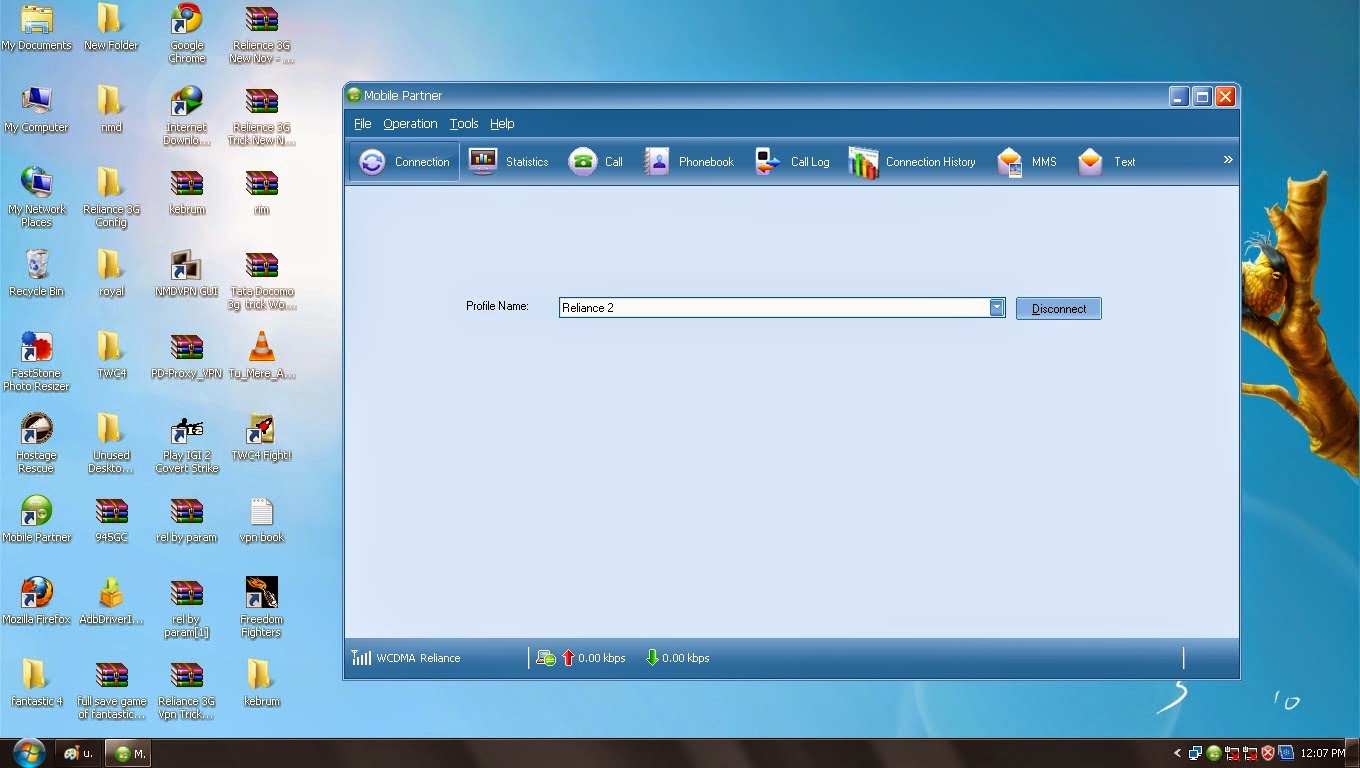Select the 'rel by param[1]' archive
The width and height of the screenshot is (1360, 768).
tap(187, 608)
